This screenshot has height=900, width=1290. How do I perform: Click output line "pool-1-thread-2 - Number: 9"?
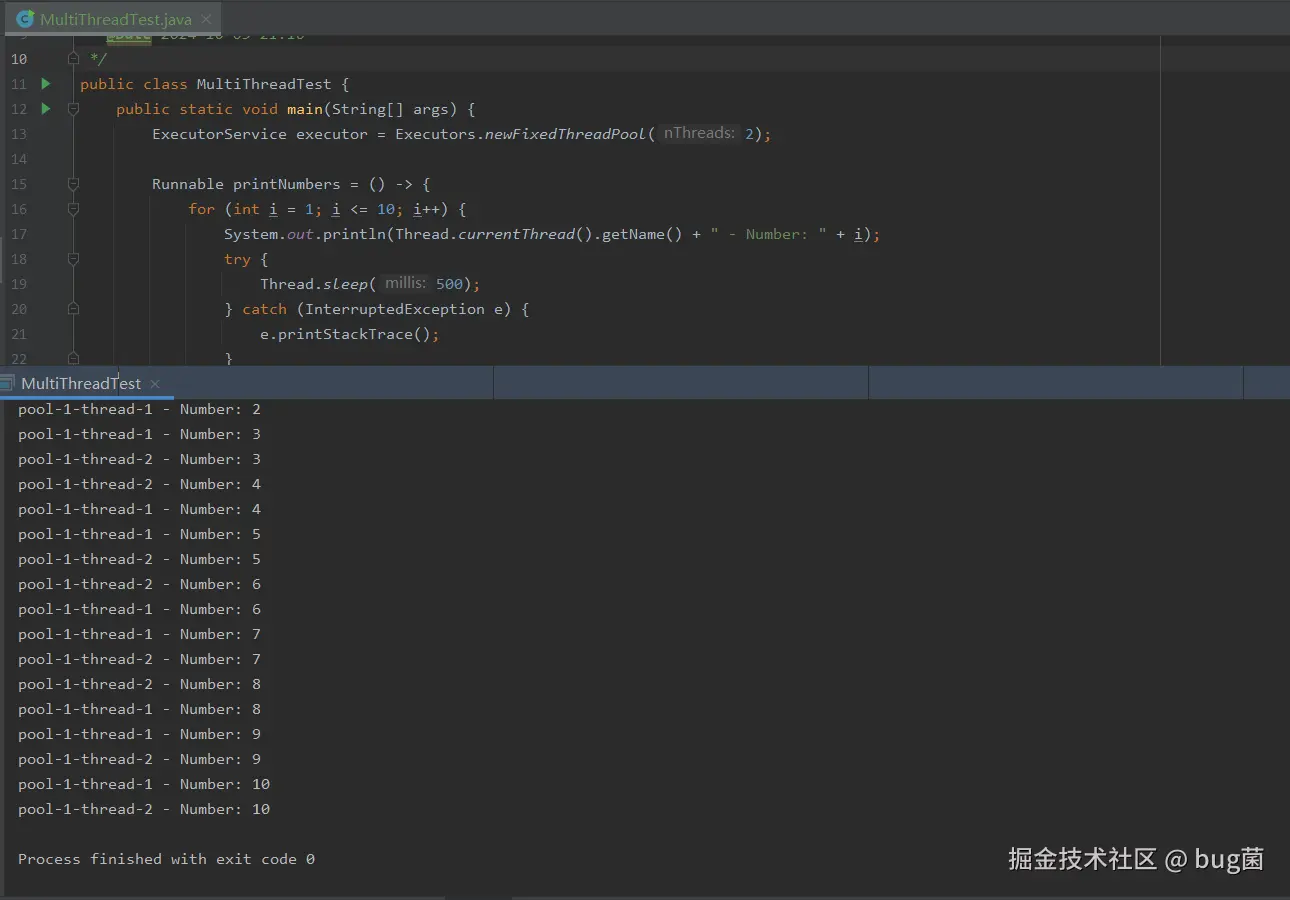click(139, 759)
